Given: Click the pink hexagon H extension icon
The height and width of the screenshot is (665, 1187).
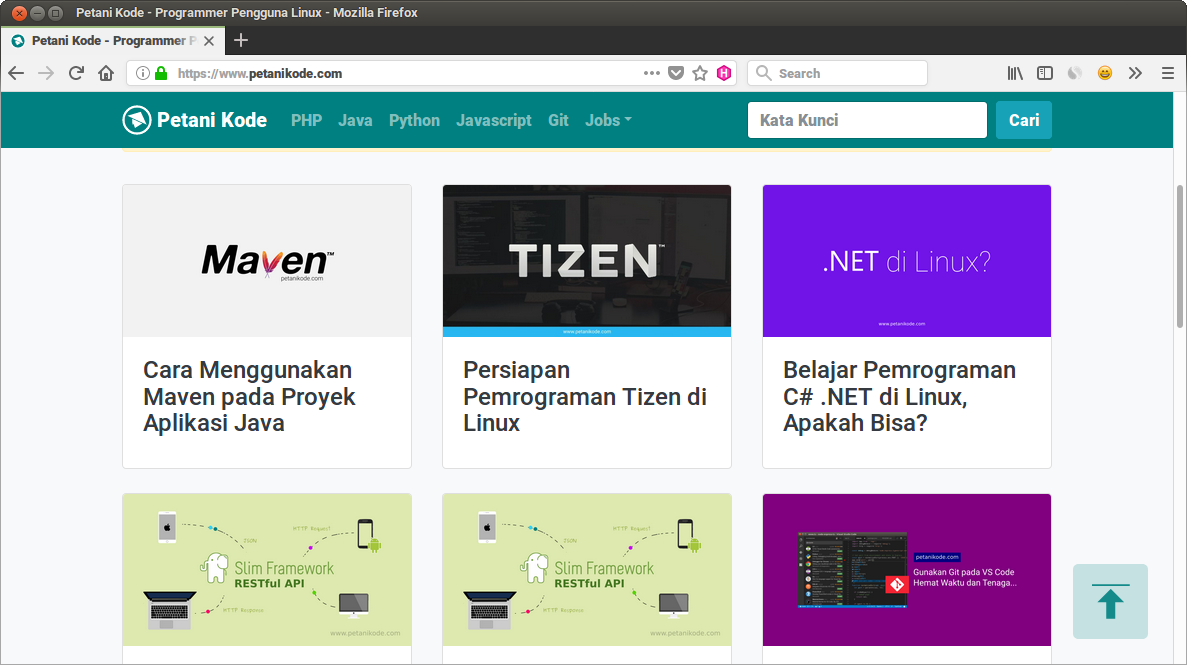Looking at the screenshot, I should [x=724, y=73].
